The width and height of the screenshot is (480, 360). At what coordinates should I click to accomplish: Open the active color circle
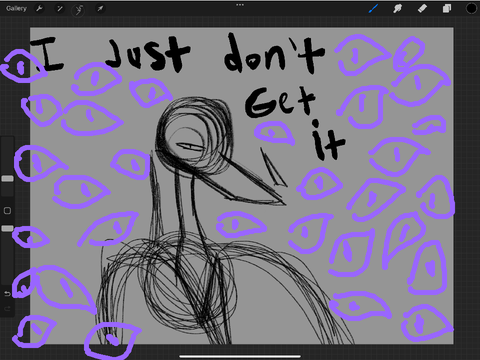click(471, 8)
